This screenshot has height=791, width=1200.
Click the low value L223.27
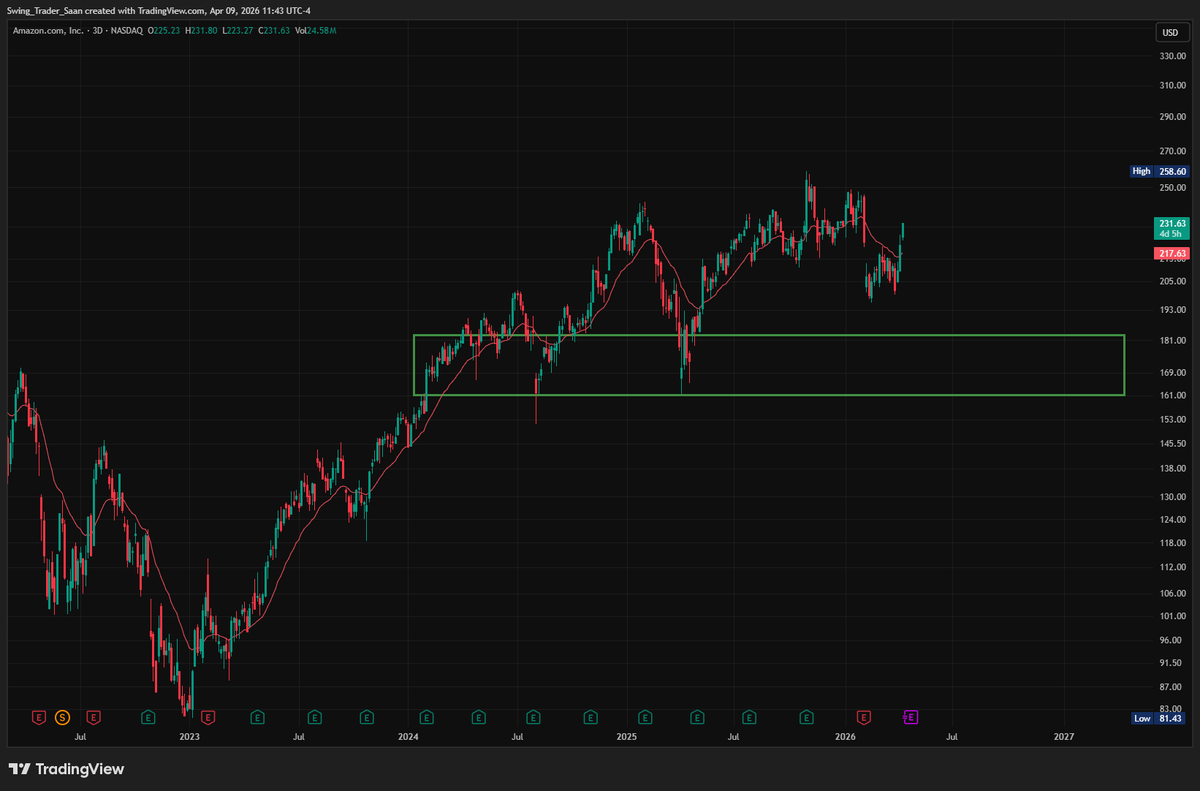240,31
